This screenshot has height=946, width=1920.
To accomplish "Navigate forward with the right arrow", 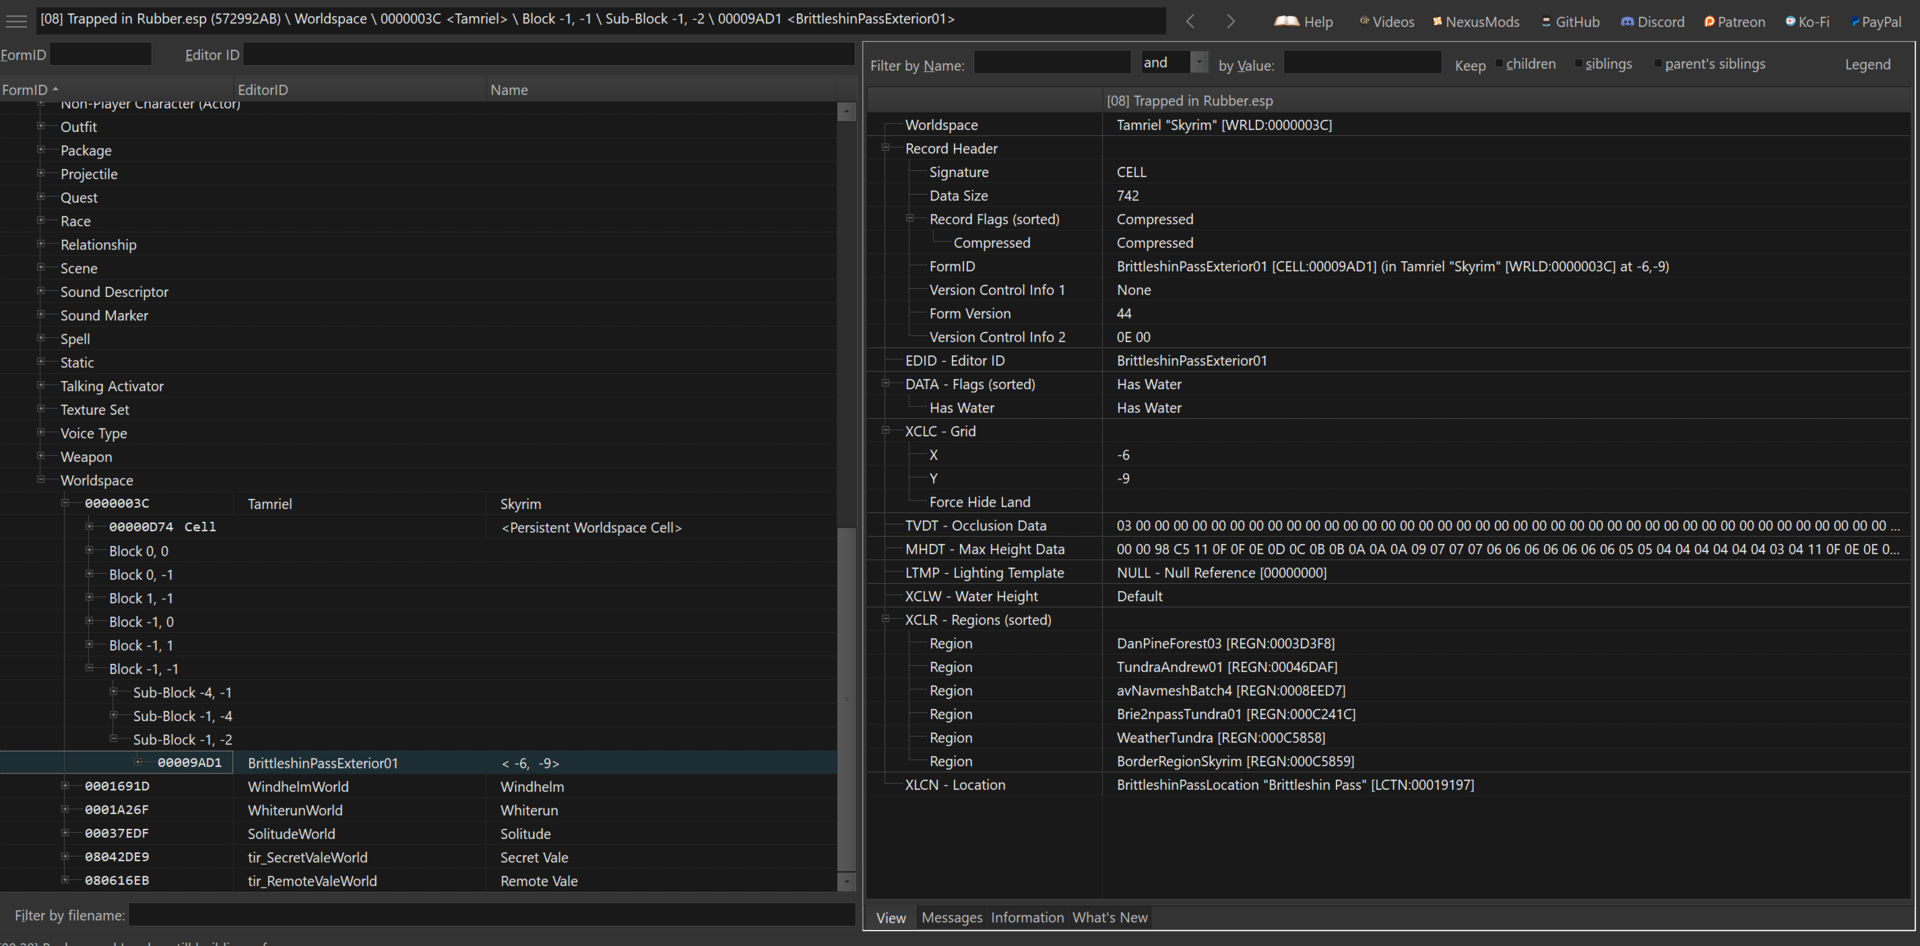I will (1231, 21).
